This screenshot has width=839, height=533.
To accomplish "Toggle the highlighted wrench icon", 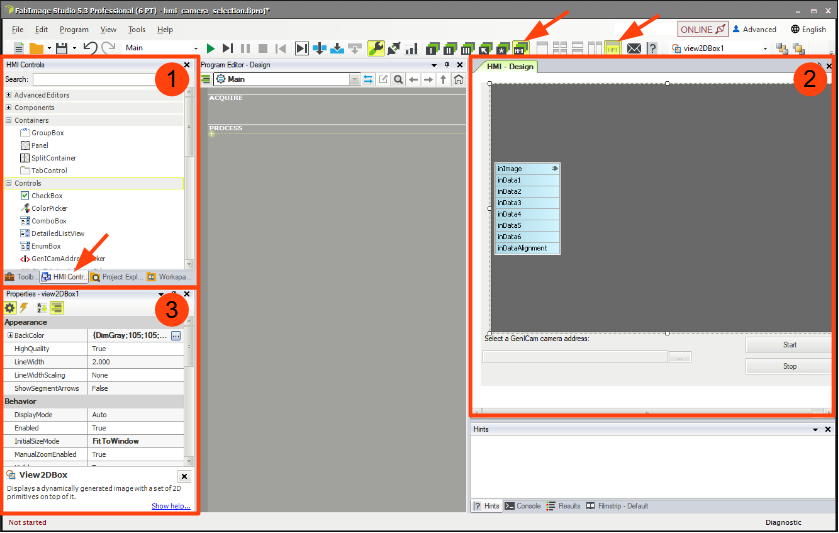I will 376,49.
